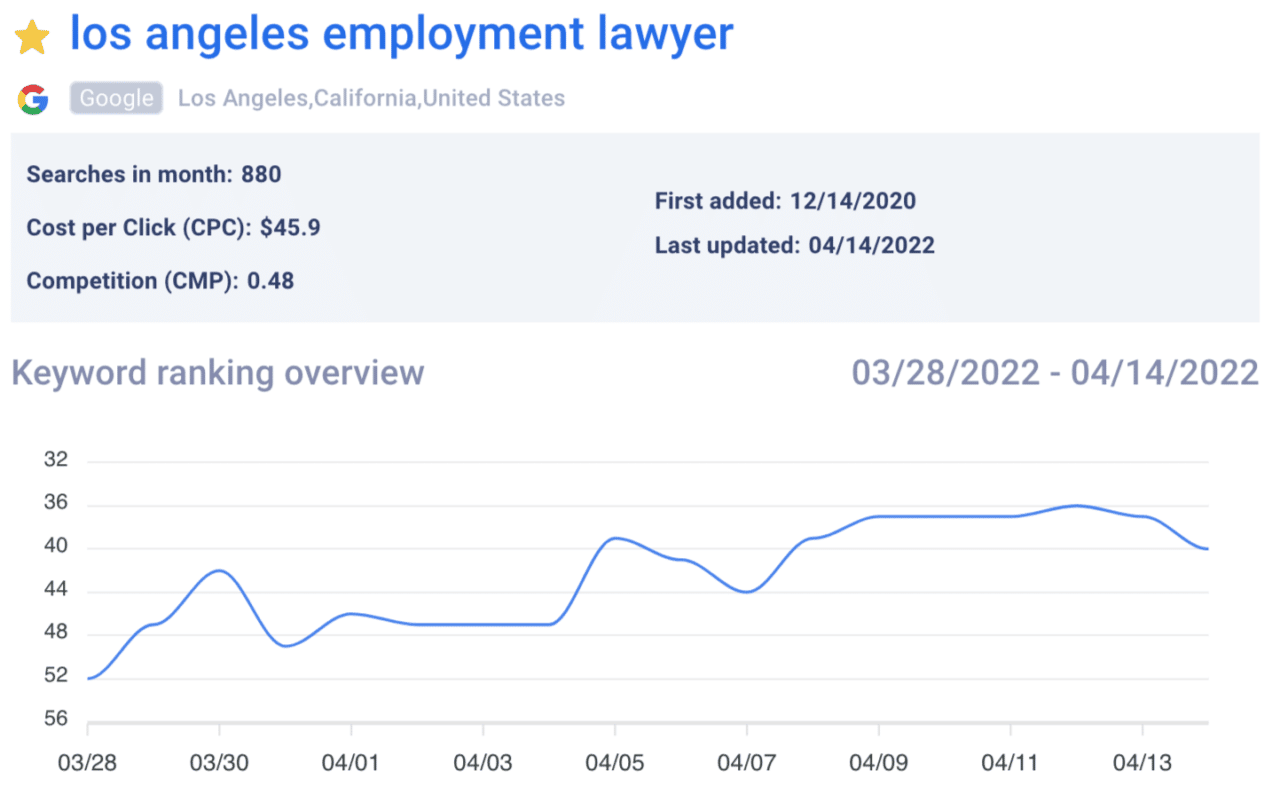The width and height of the screenshot is (1280, 794).
Task: Click the 04/09 x-axis date label
Action: [x=879, y=762]
